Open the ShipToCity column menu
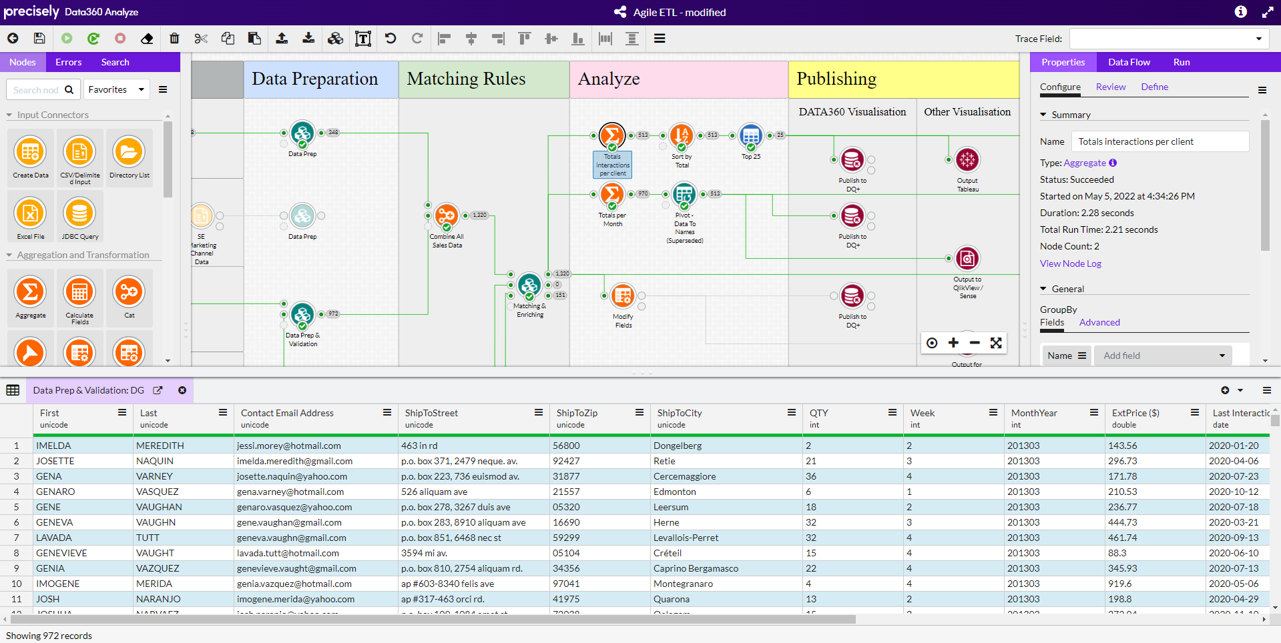This screenshot has height=643, width=1281. coord(791,413)
